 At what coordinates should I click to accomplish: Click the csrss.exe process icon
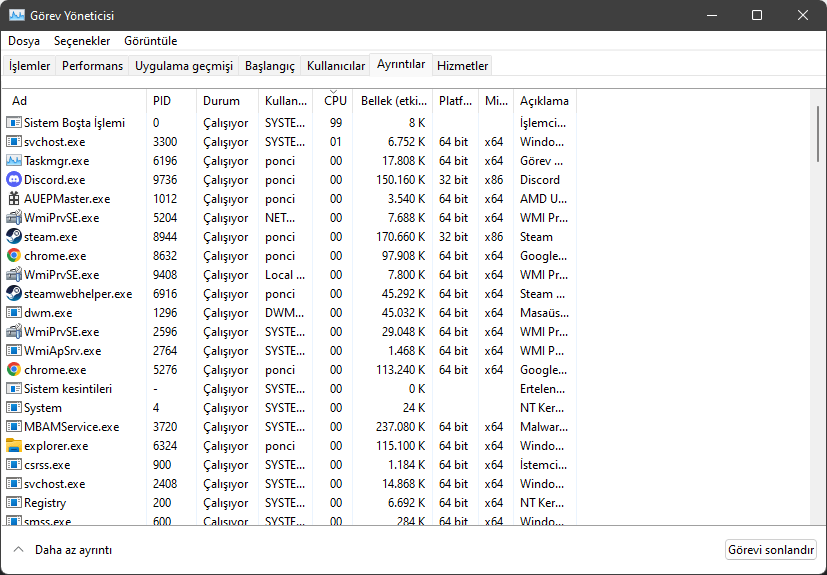[x=14, y=465]
